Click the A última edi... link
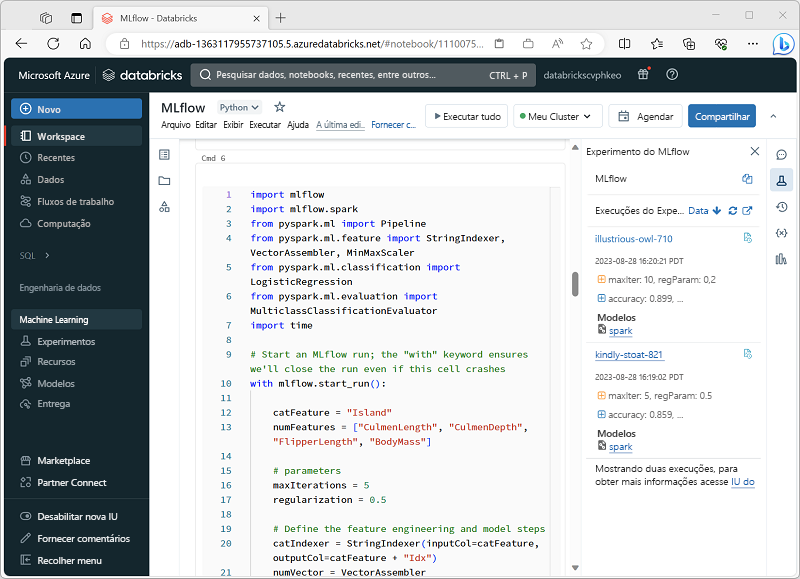 [340, 124]
